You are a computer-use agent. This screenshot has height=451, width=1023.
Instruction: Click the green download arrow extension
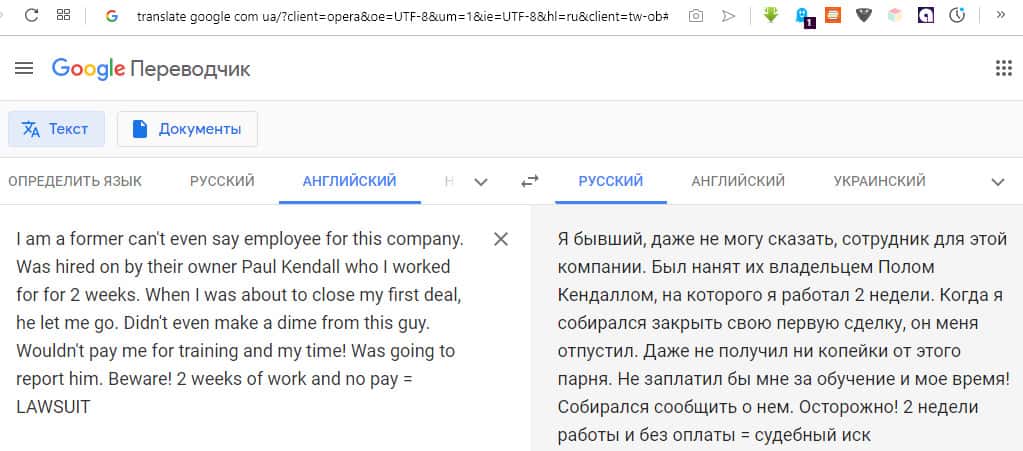pos(771,16)
